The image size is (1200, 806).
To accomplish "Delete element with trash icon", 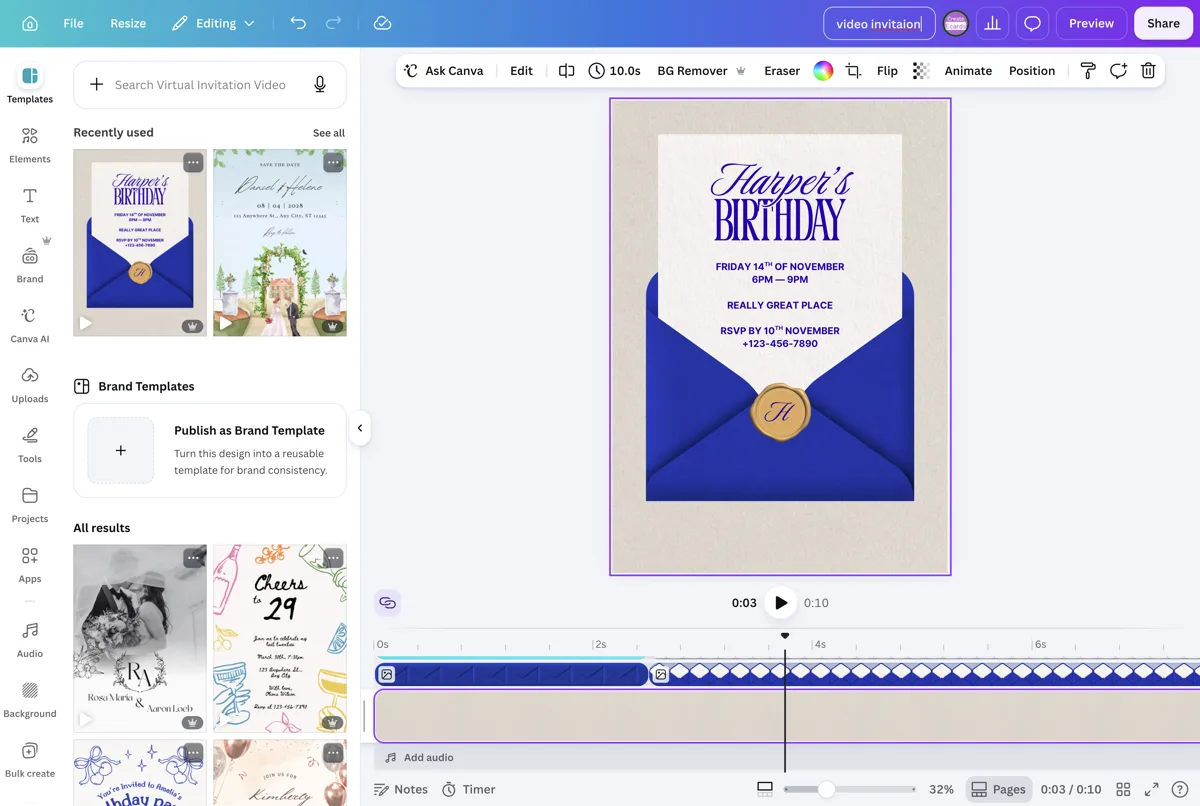I will [x=1148, y=71].
